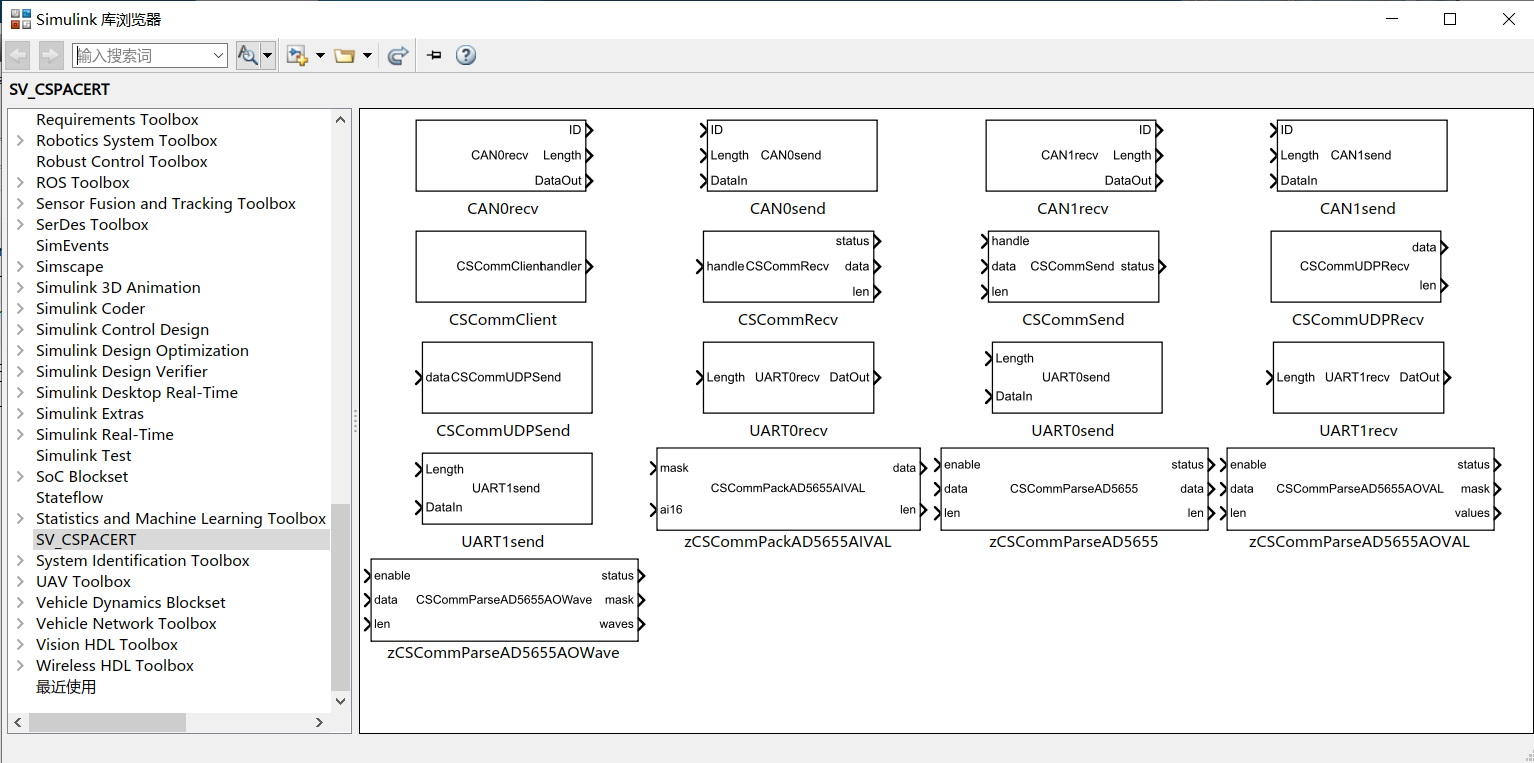Select the CSCommUDPRecv block
The image size is (1534, 763).
(1358, 267)
